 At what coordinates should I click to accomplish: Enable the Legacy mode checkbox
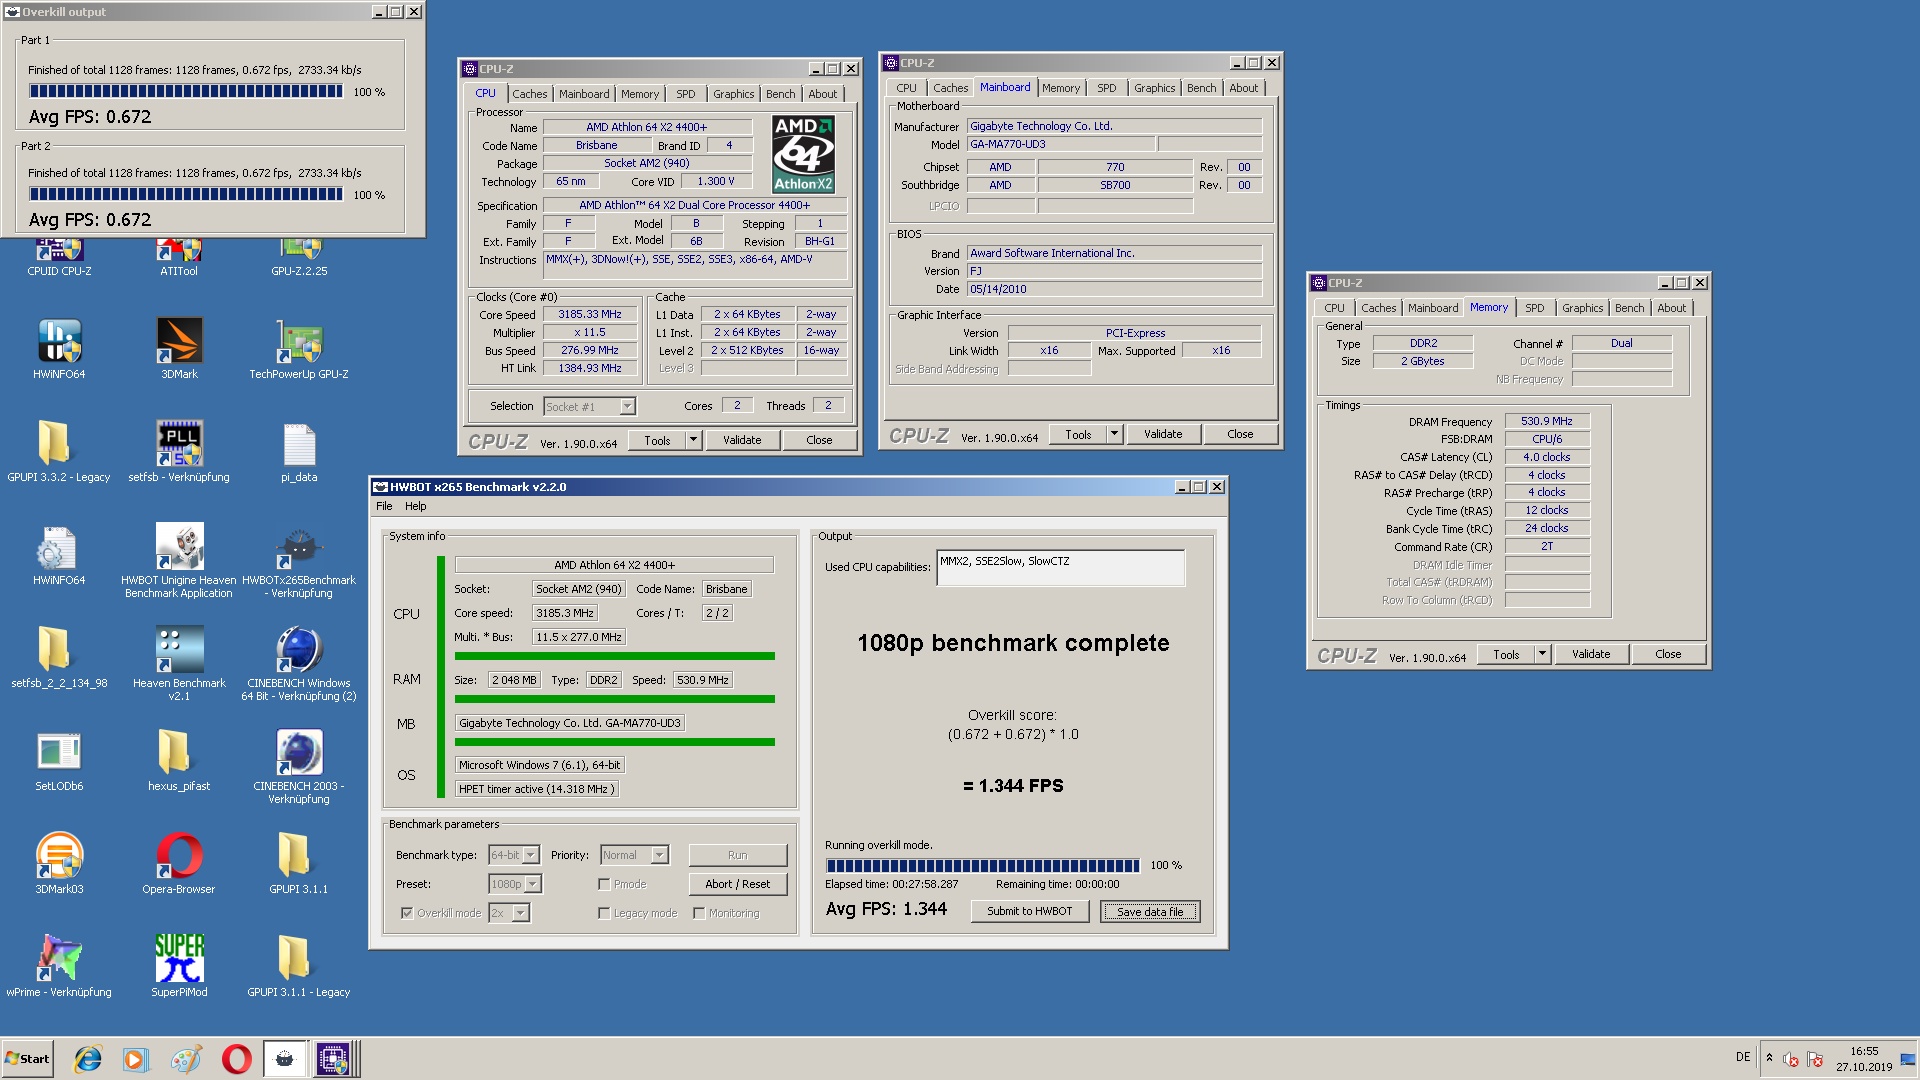click(604, 913)
